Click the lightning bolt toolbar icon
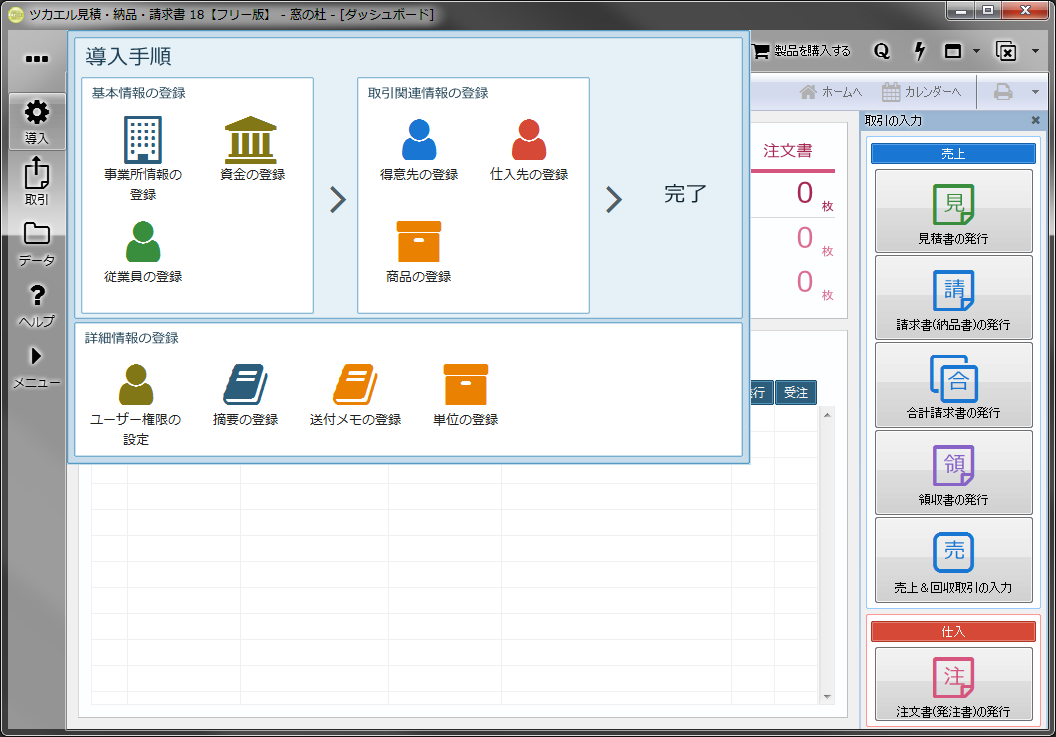Viewport: 1056px width, 737px height. pos(919,51)
